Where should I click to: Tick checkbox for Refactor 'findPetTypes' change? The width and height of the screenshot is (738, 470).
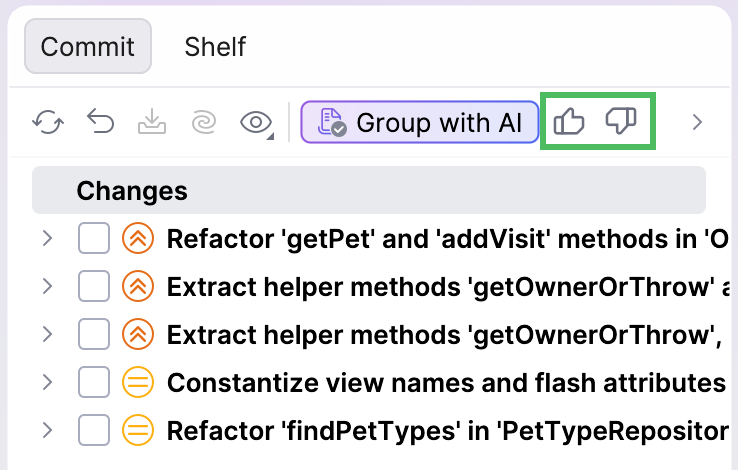(x=94, y=431)
